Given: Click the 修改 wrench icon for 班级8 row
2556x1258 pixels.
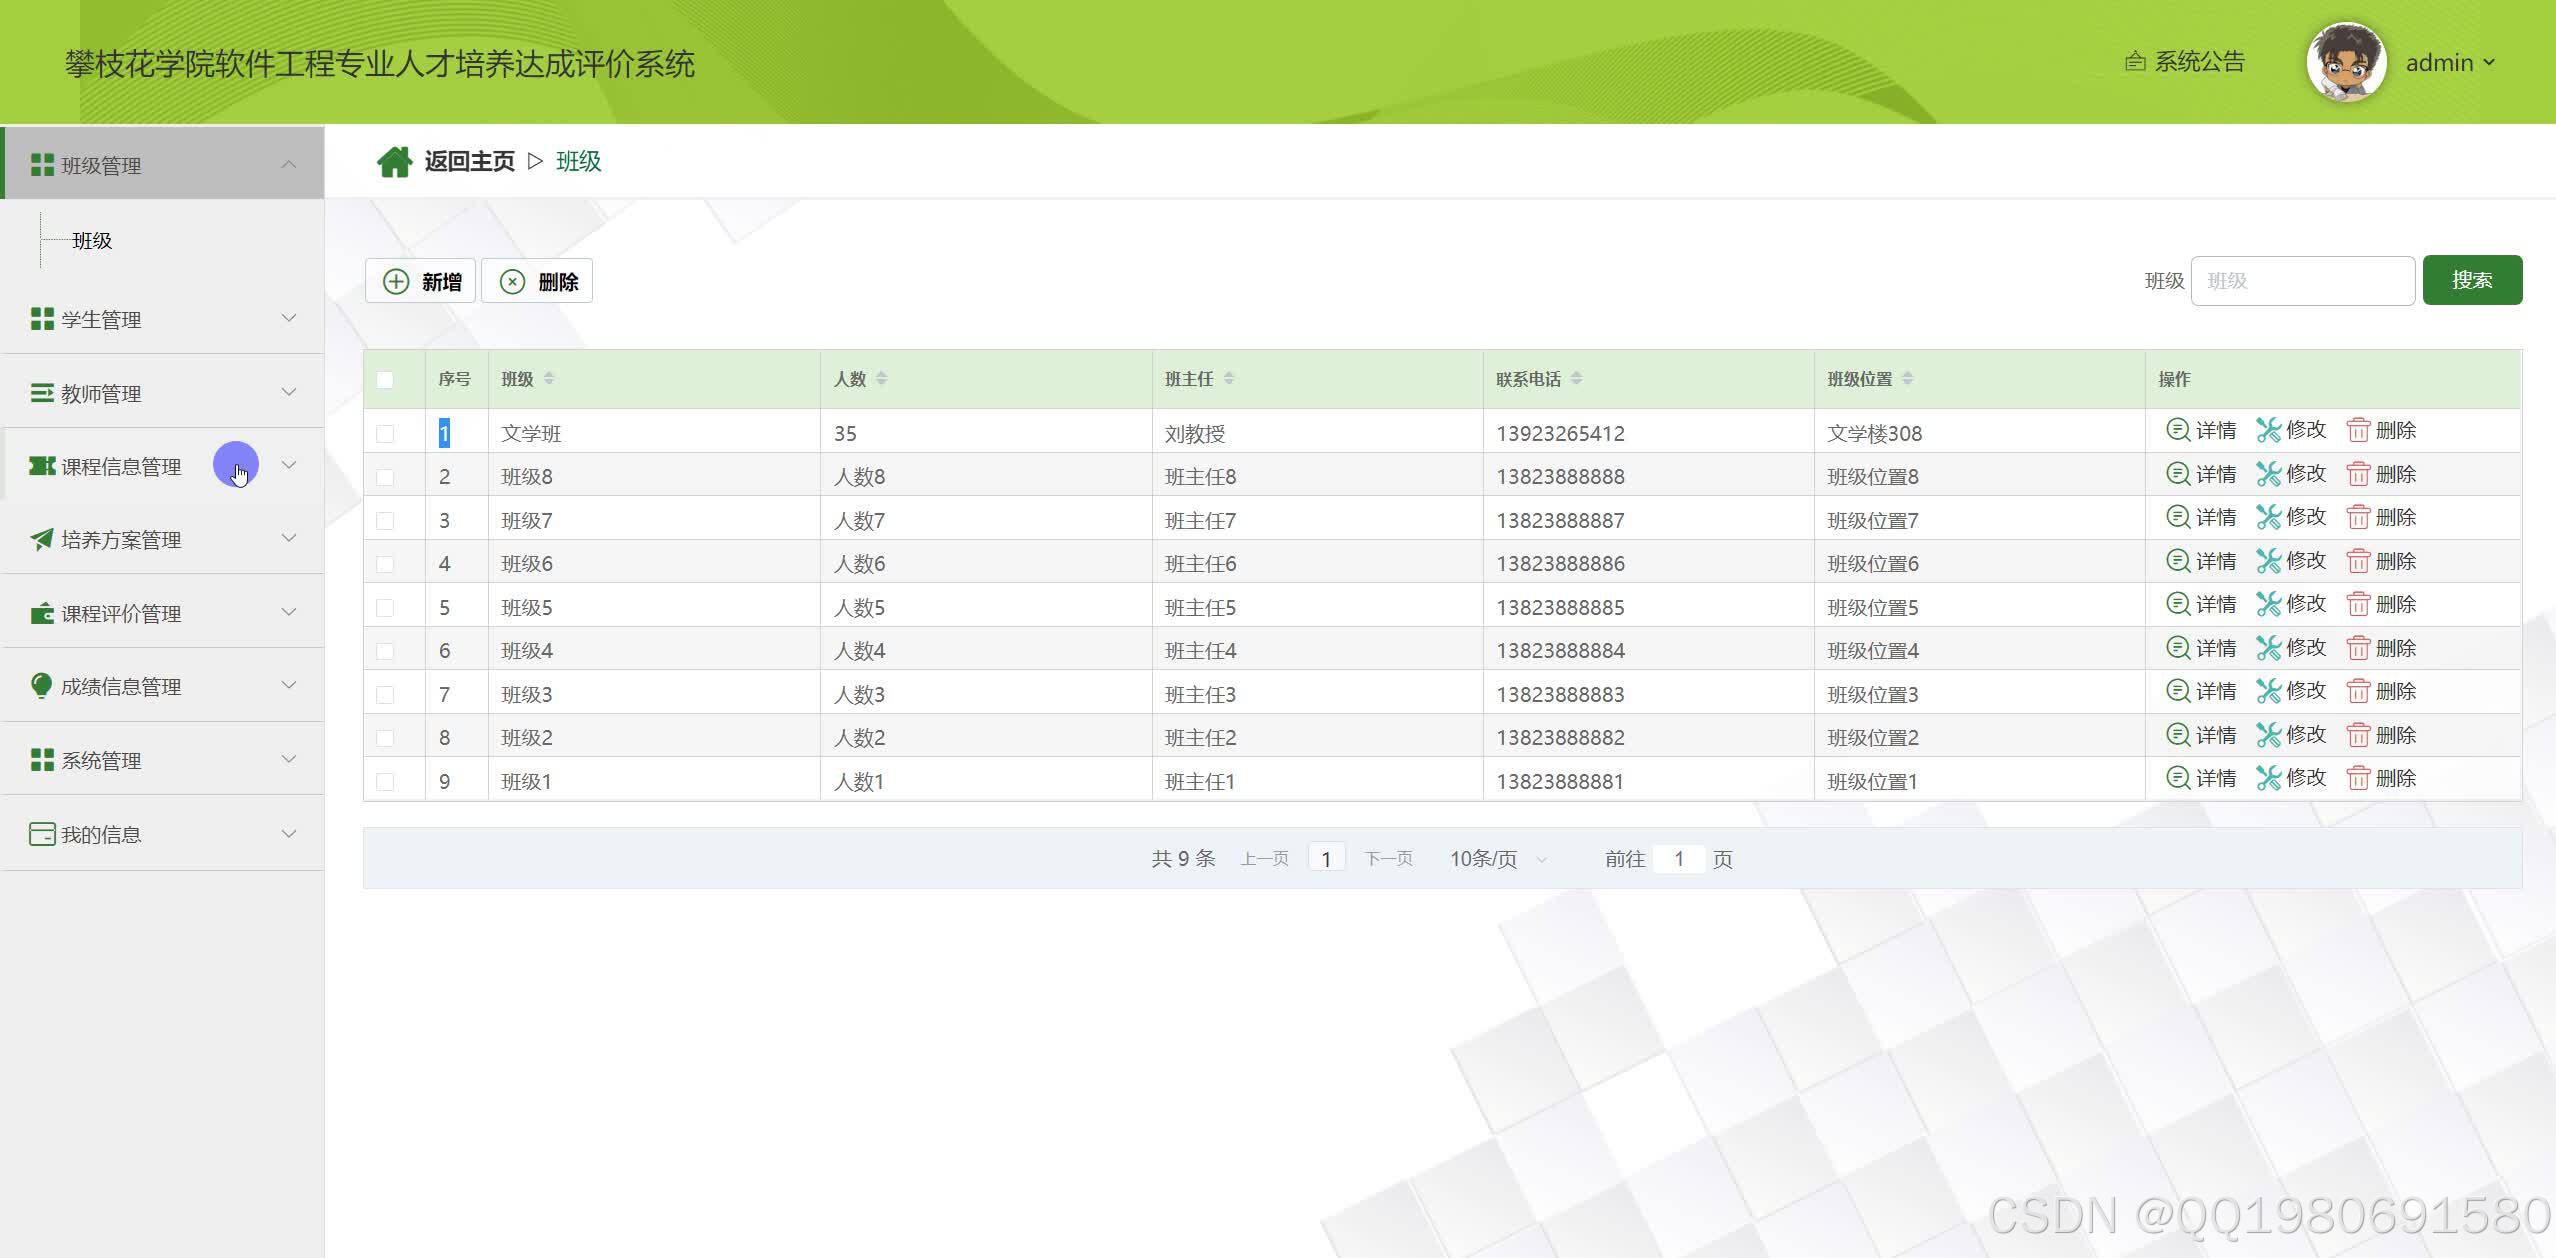Looking at the screenshot, I should (x=2268, y=474).
